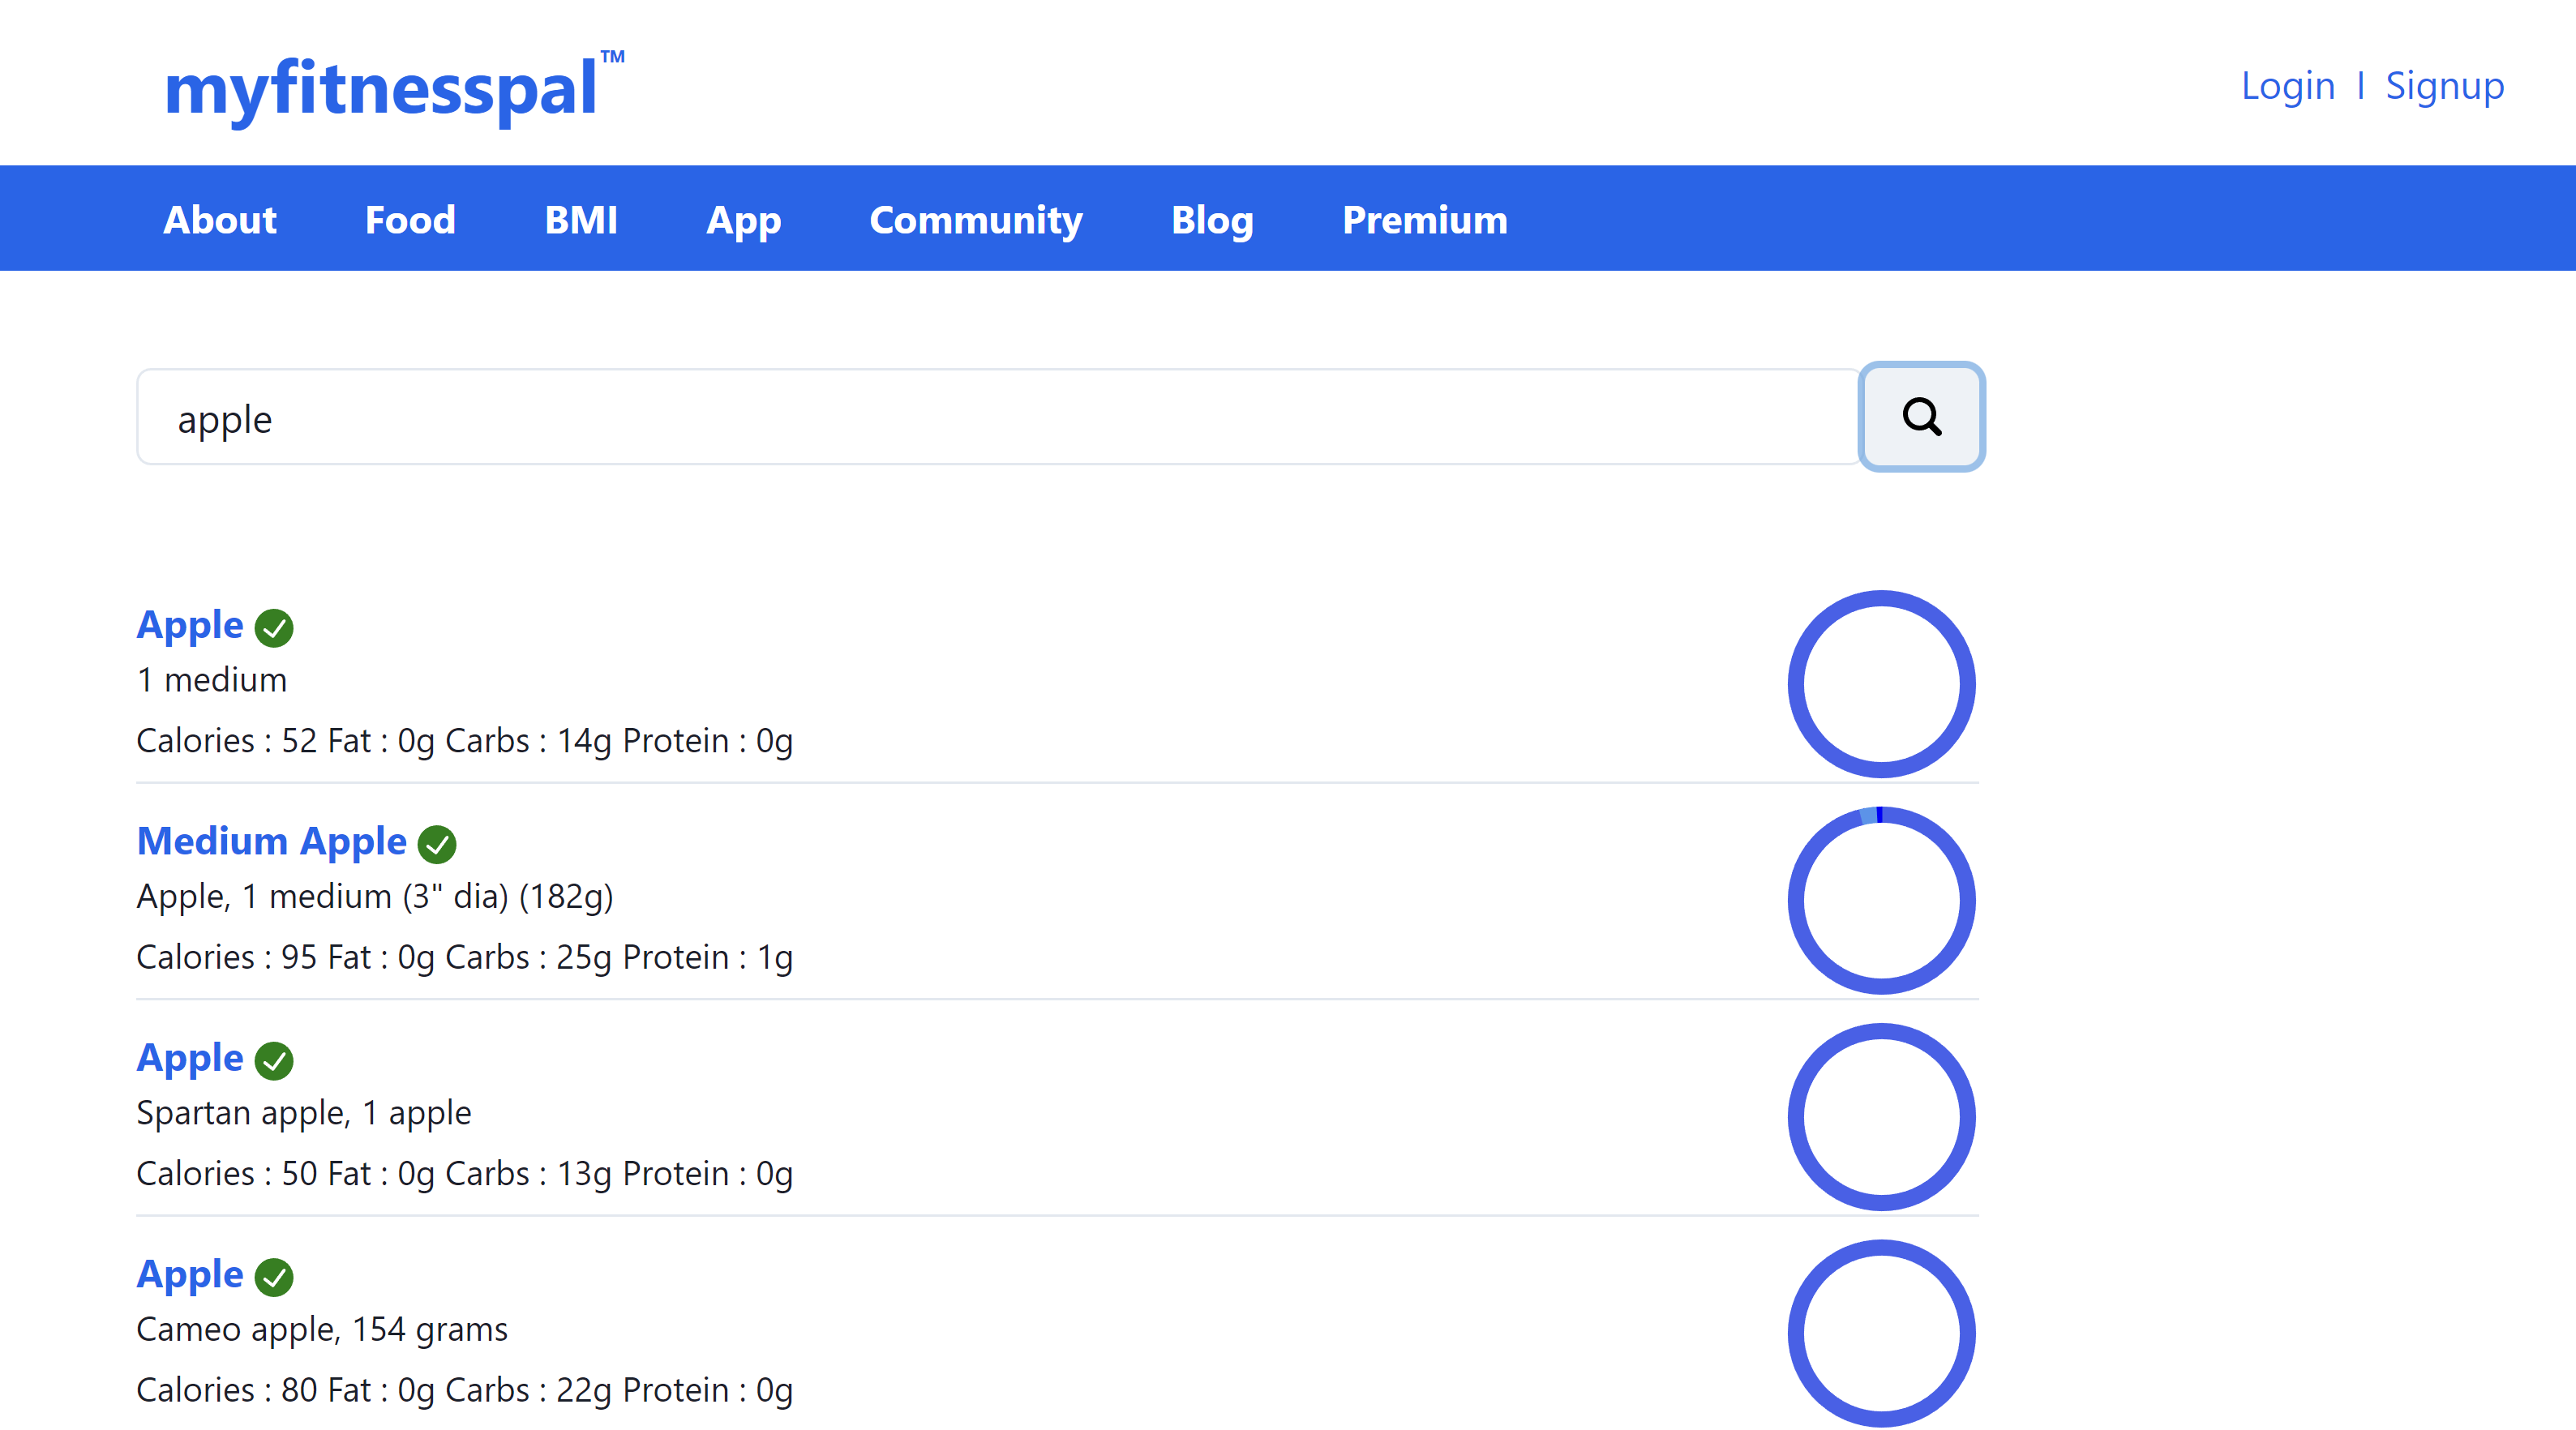
Task: Click the Login link
Action: (x=2287, y=86)
